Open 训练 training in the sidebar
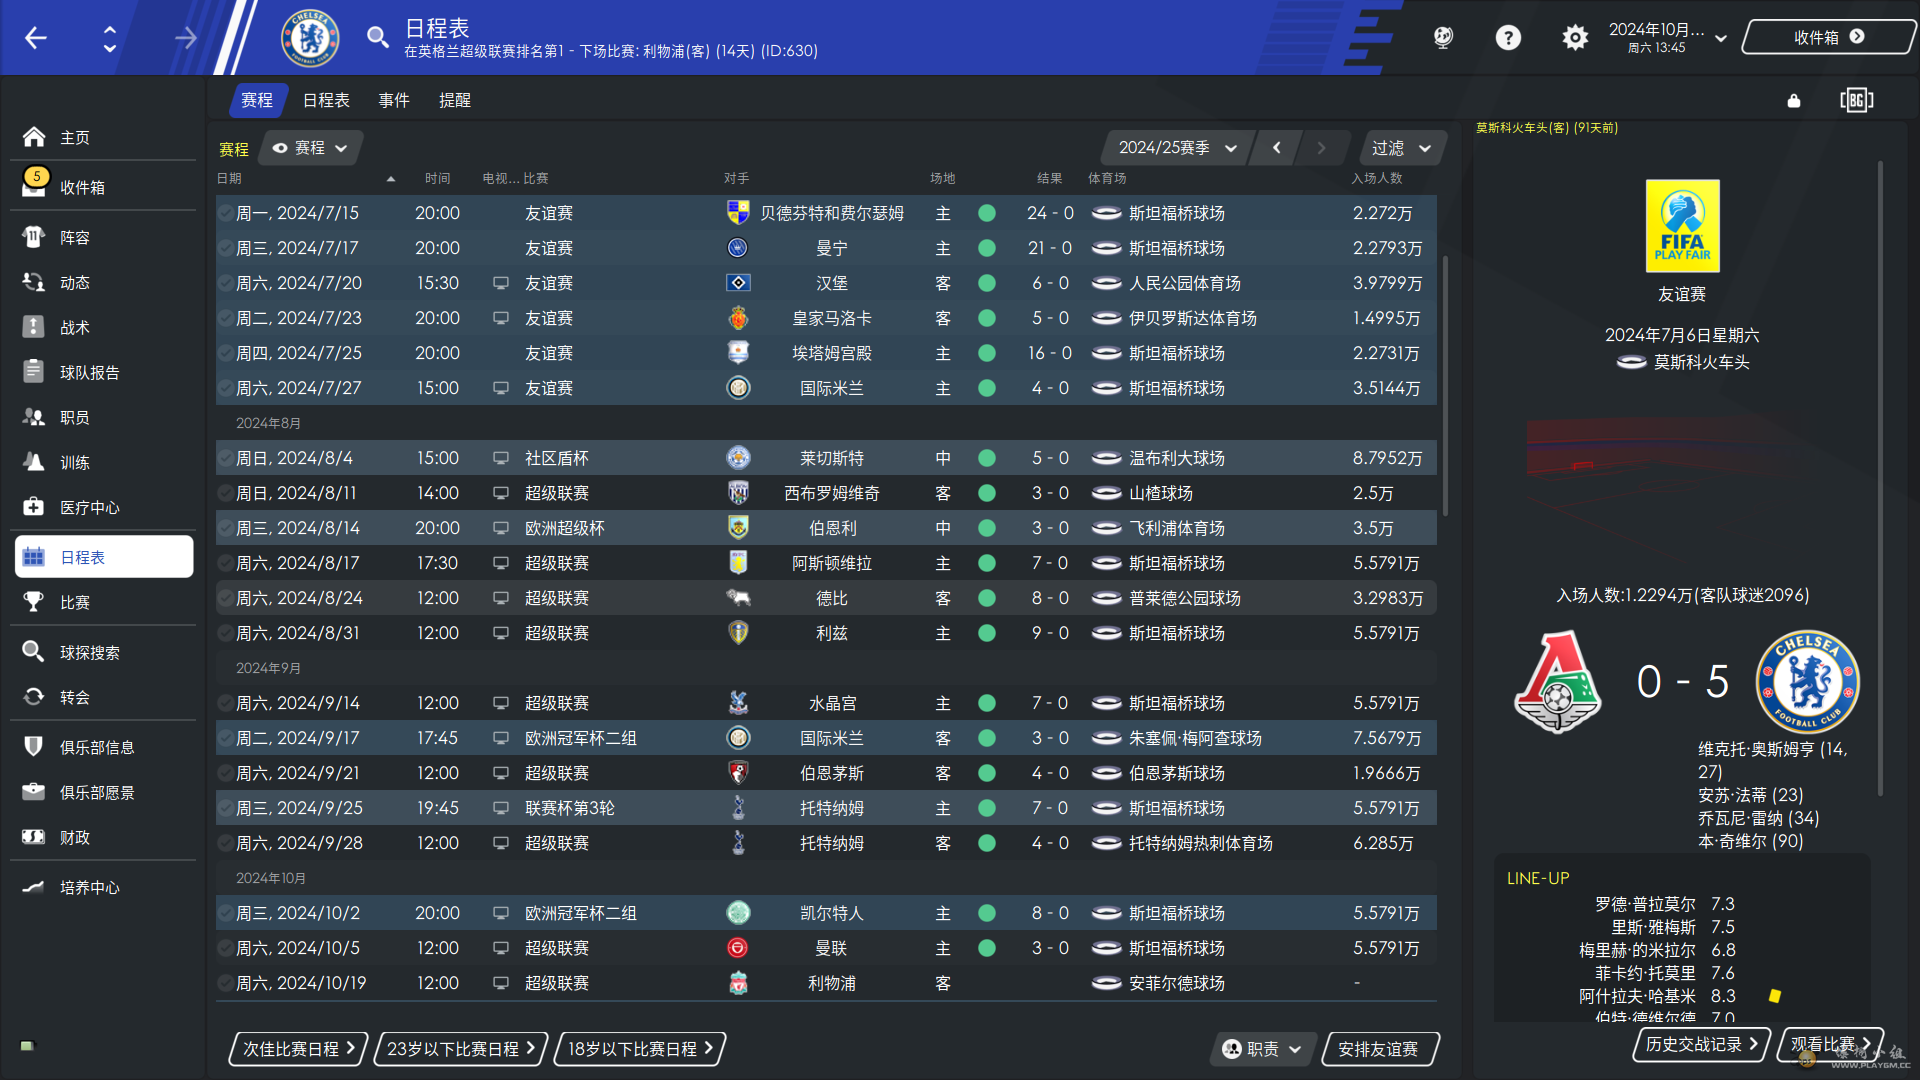The image size is (1920, 1080). (104, 462)
